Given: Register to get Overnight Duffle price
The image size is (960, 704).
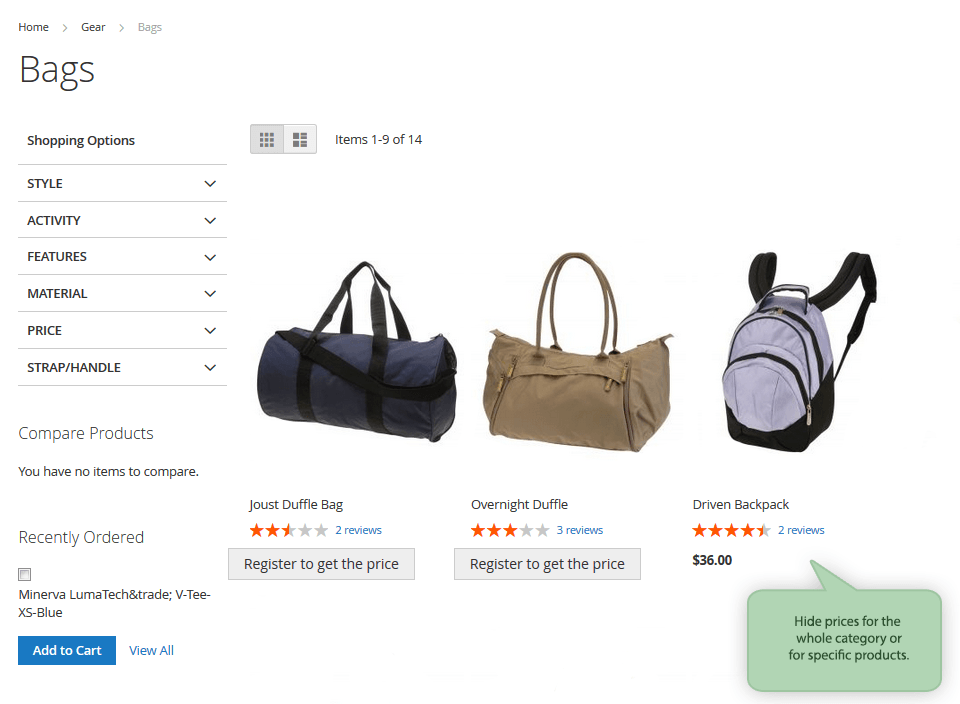Looking at the screenshot, I should click(x=547, y=564).
